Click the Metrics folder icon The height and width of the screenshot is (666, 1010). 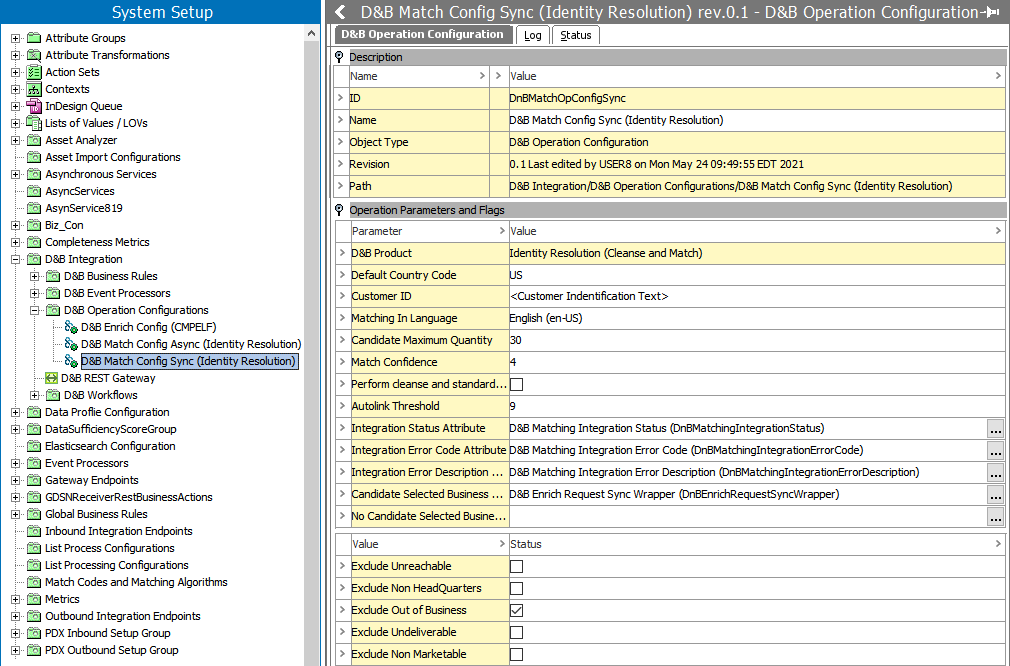(34, 599)
